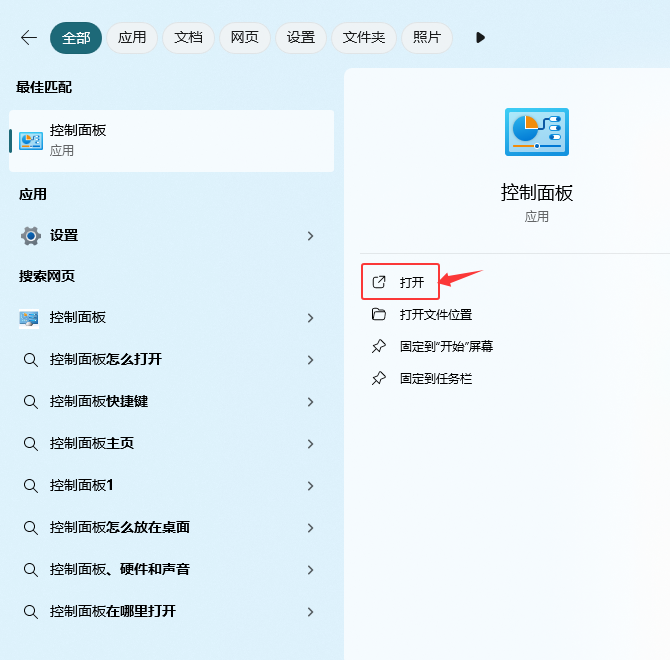Switch to the 文件夹 filter tab
The width and height of the screenshot is (670, 660).
(364, 38)
